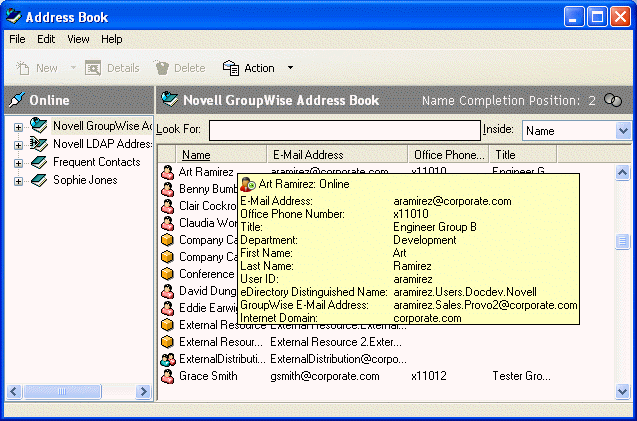Click the Sophie Jones book icon
637x421 pixels.
(39, 180)
